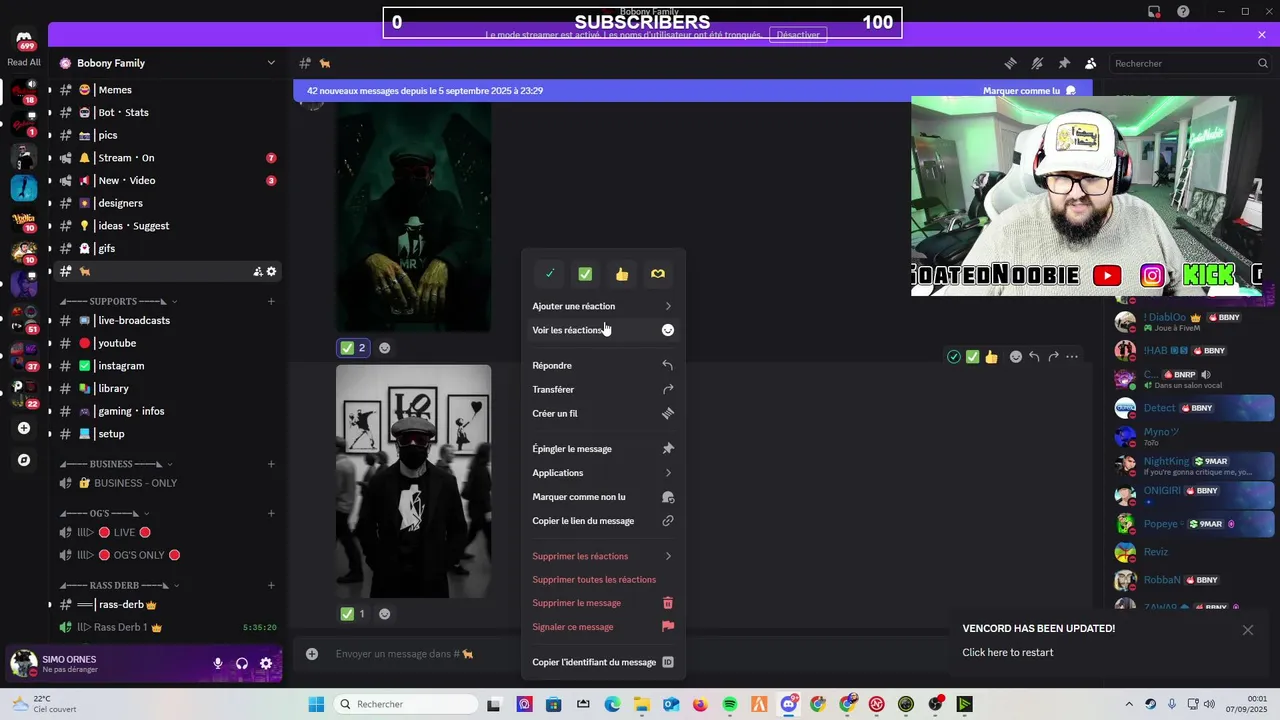
Task: Toggle green check reaction showing count 2
Action: (353, 348)
